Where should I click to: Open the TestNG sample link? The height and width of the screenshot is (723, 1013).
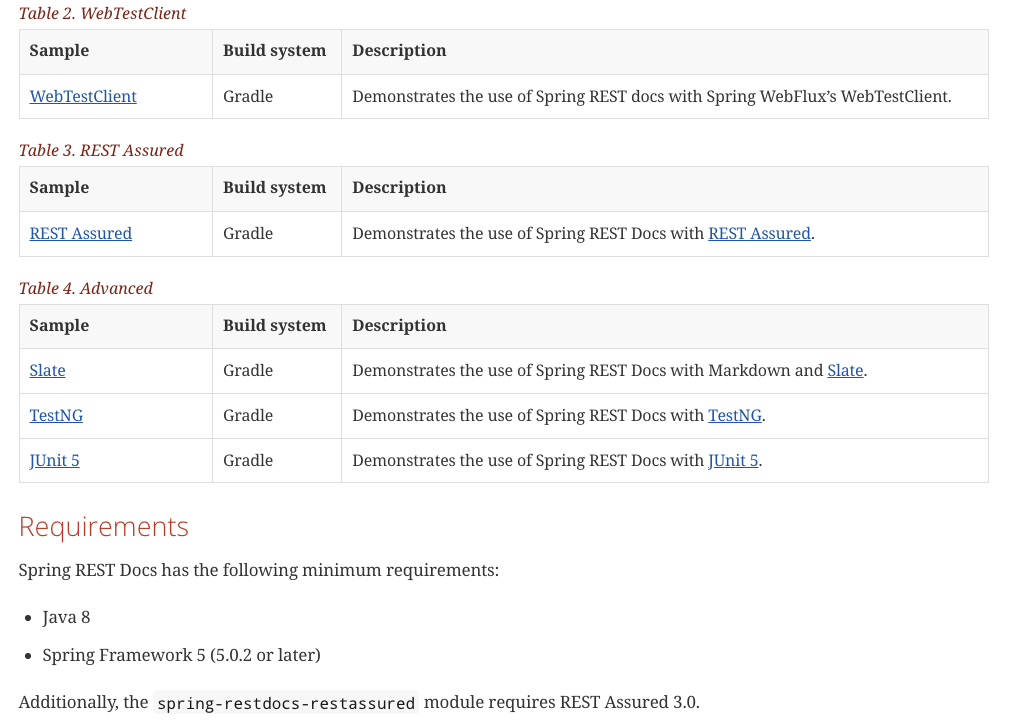56,415
